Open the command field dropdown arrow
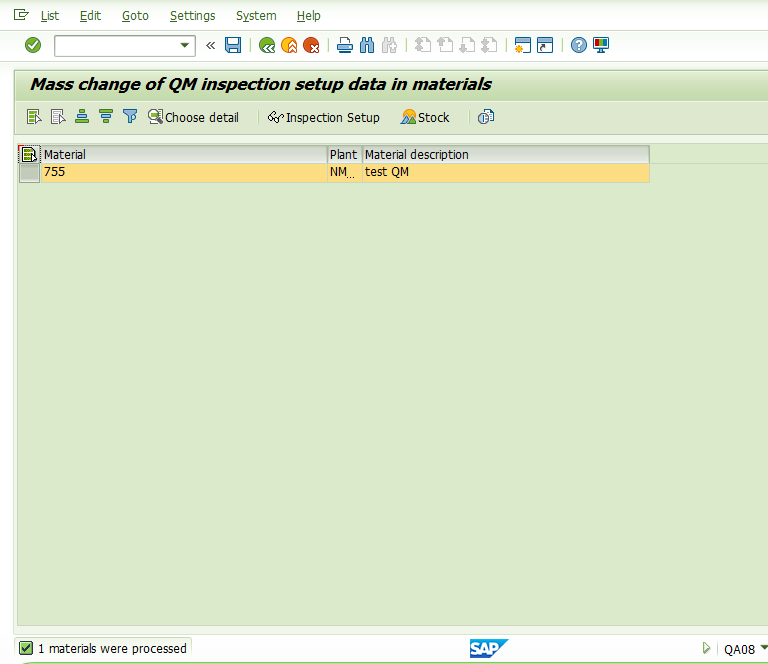This screenshot has height=664, width=768. tap(185, 45)
